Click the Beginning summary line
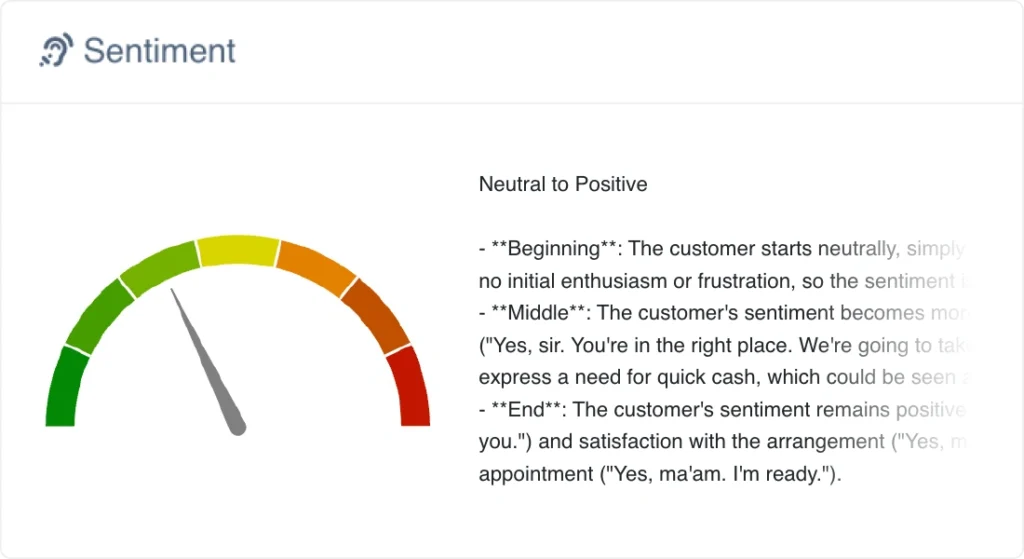1024x559 pixels. 722,249
